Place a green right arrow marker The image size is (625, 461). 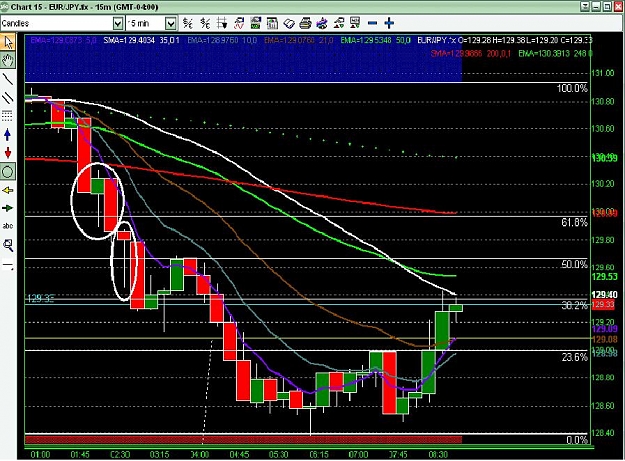(8, 208)
